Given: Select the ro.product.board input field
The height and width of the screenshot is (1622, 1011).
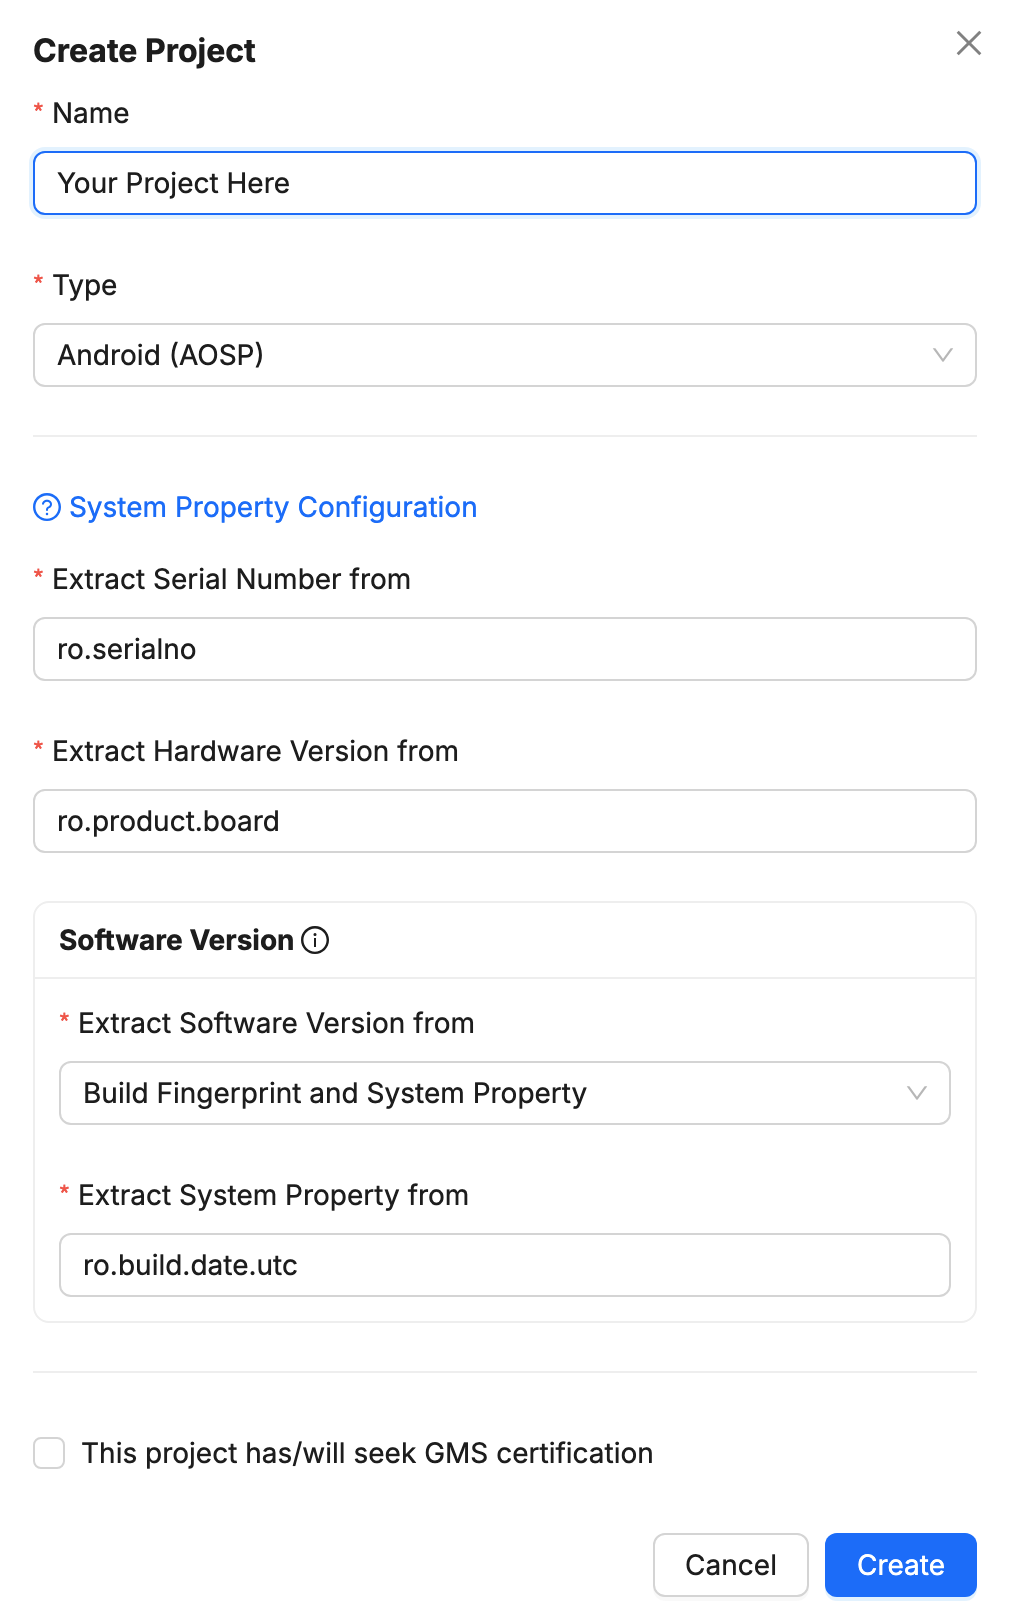Looking at the screenshot, I should (x=505, y=821).
